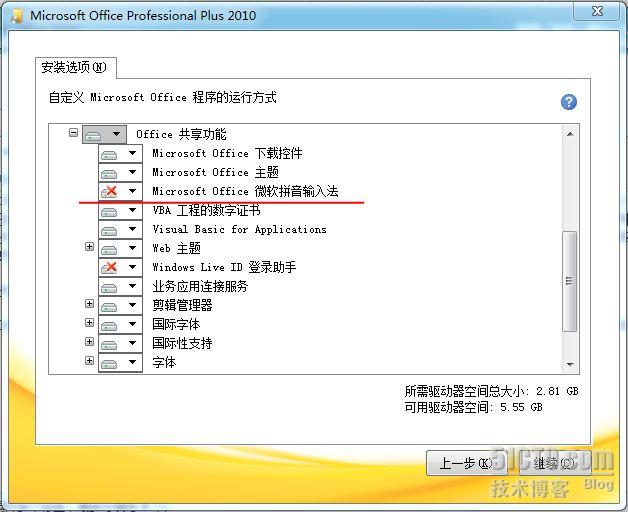
Task: Click the 可用驱动器空间 5.55 GB text
Action: click(473, 407)
